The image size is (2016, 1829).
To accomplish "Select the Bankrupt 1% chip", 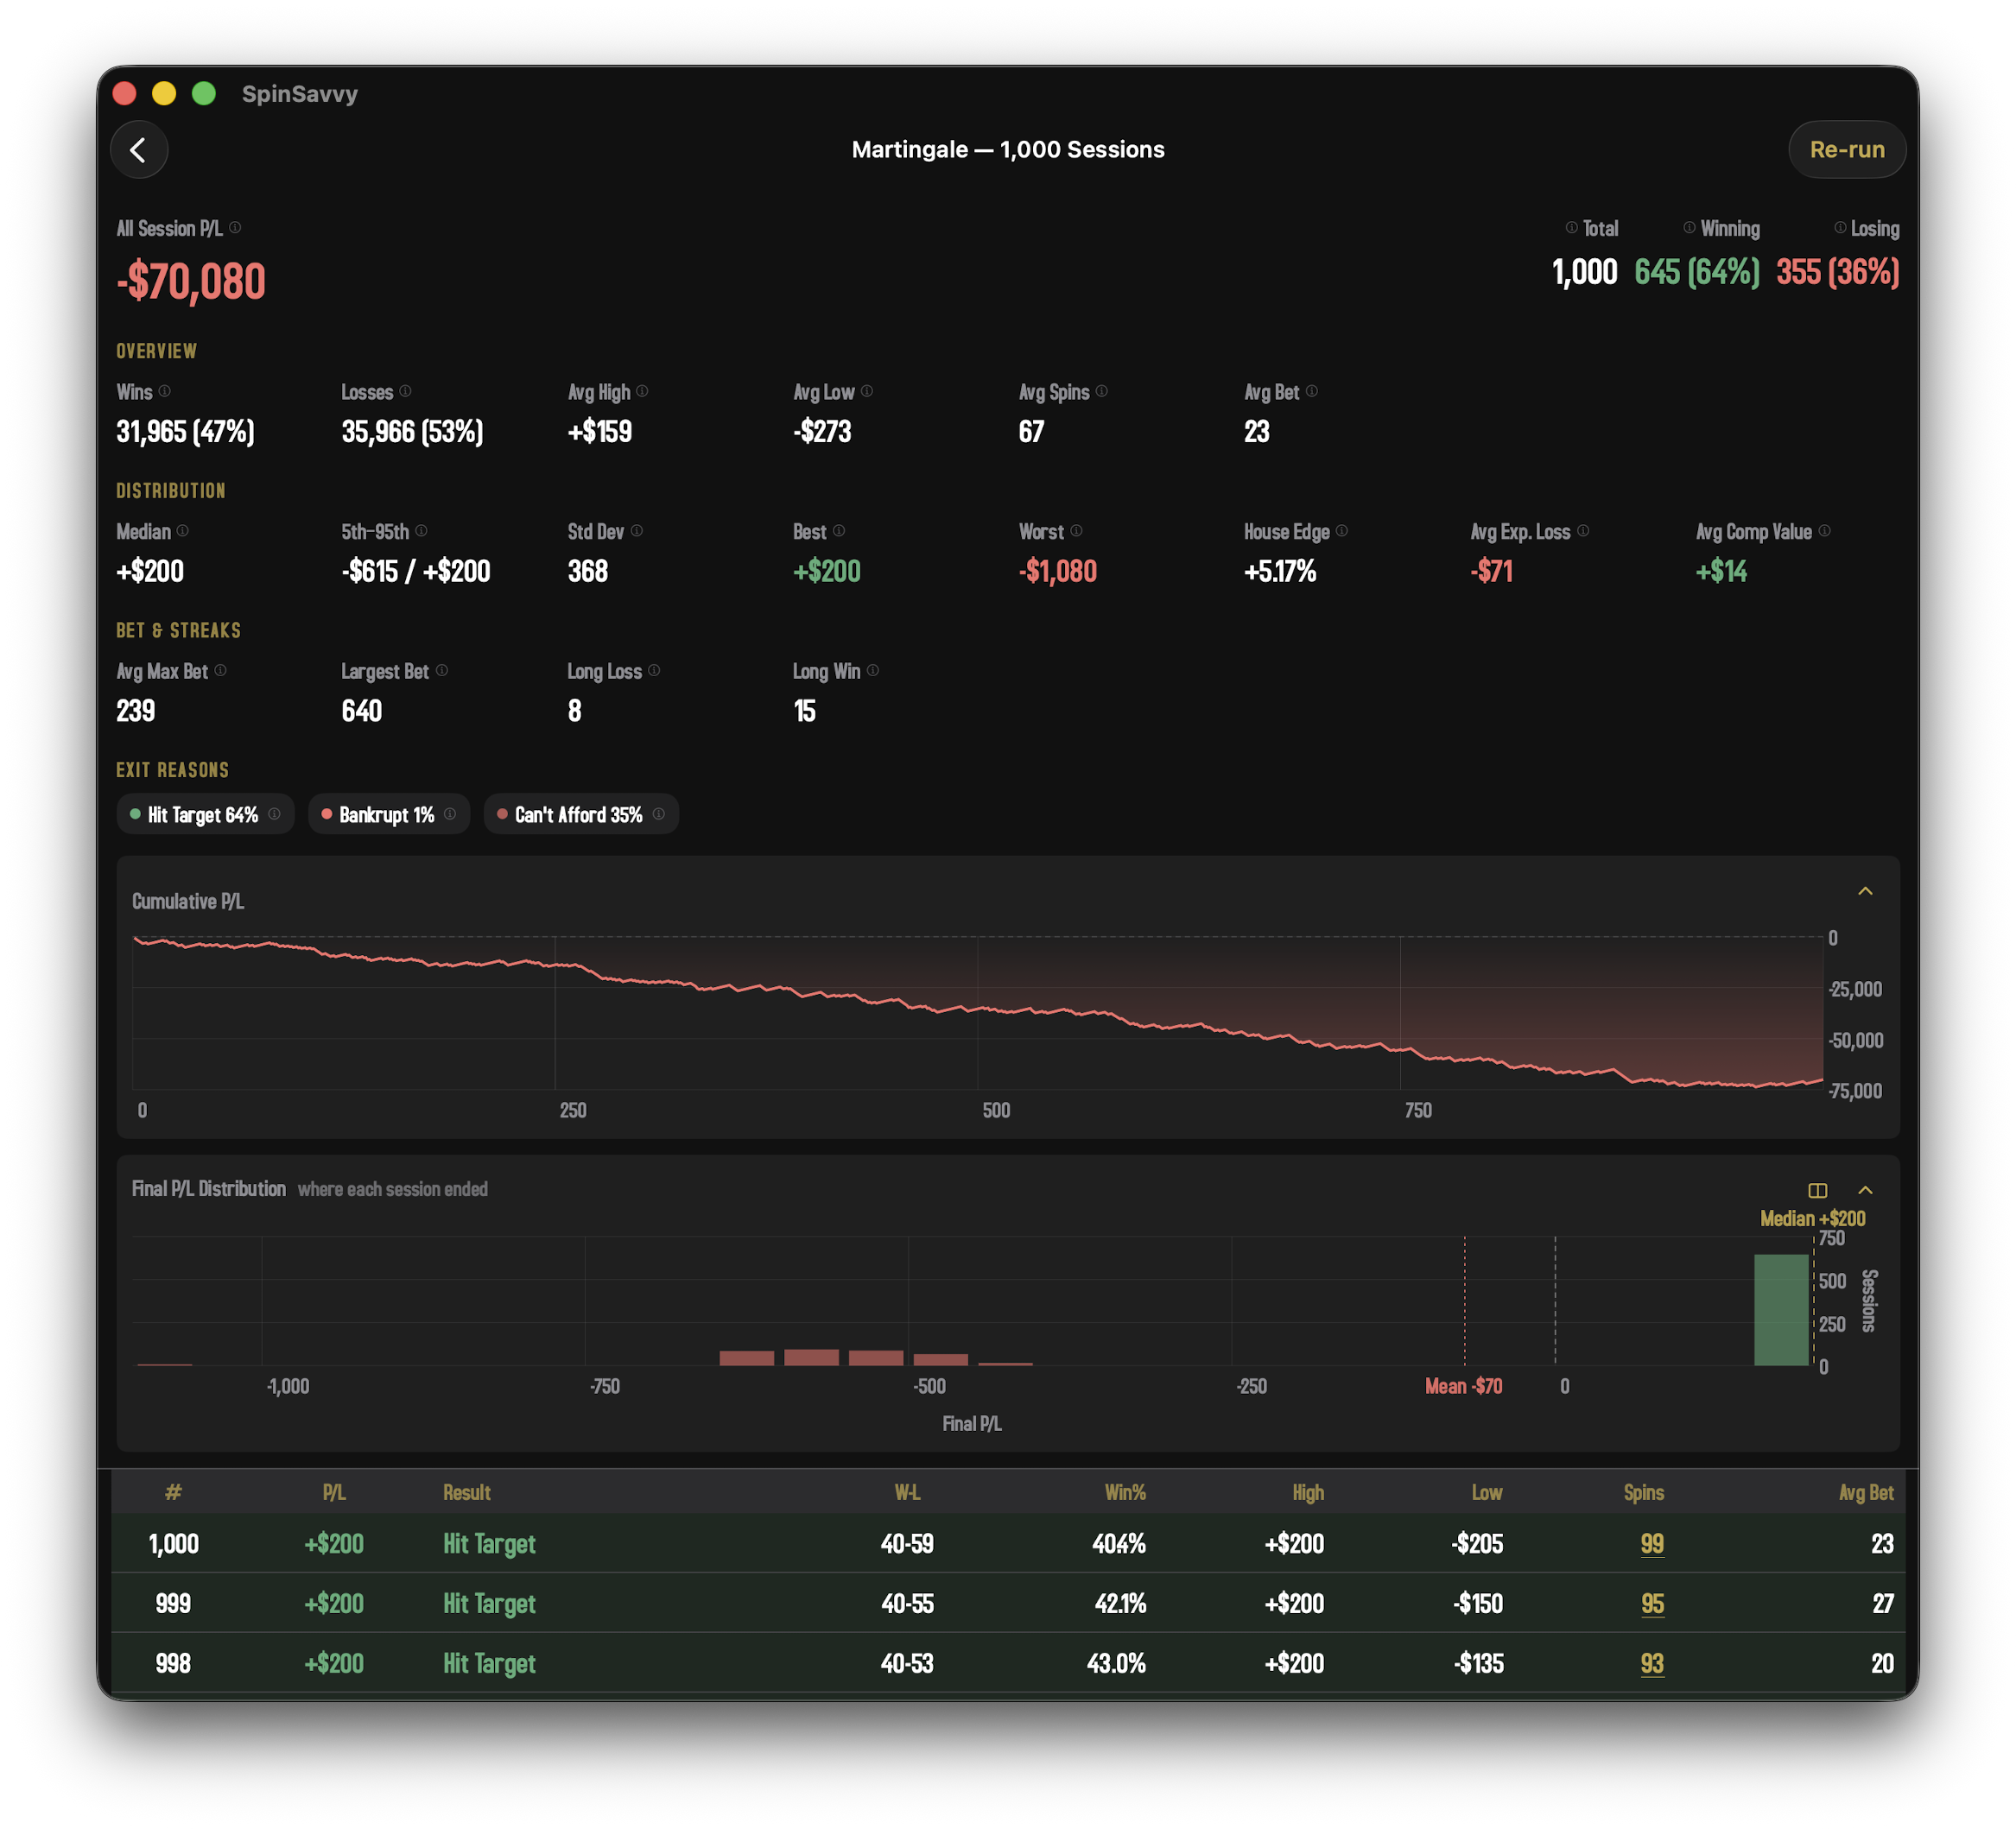I will pyautogui.click(x=388, y=814).
